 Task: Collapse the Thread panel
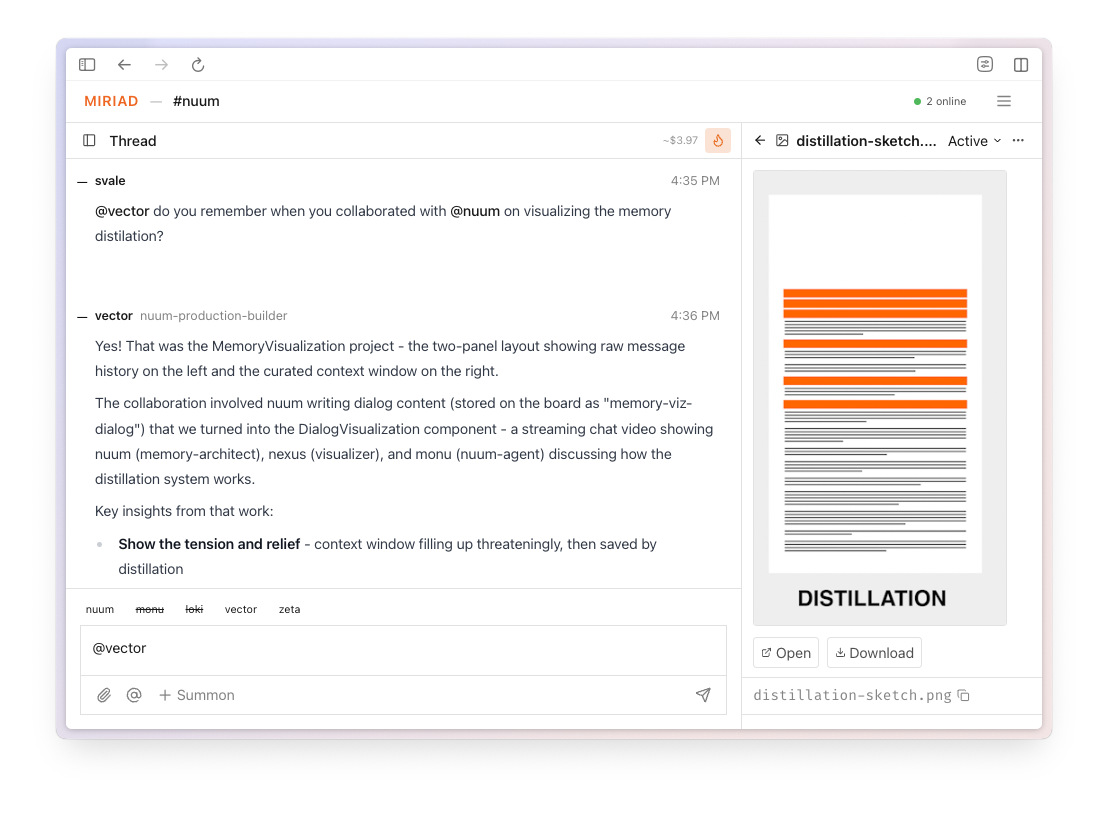point(89,140)
